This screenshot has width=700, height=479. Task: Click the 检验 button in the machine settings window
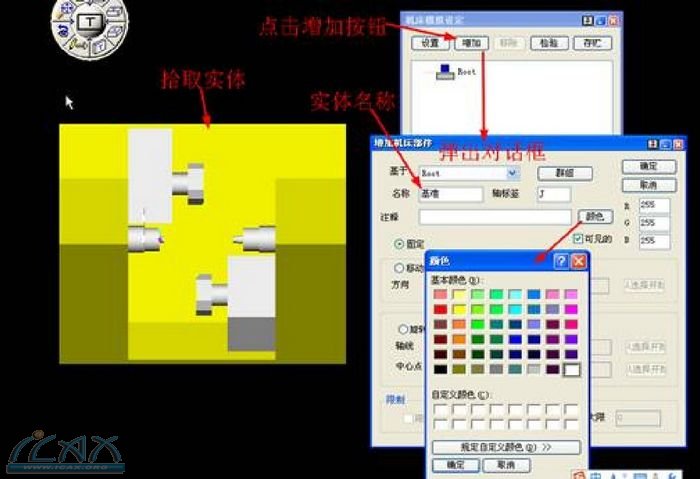(549, 43)
